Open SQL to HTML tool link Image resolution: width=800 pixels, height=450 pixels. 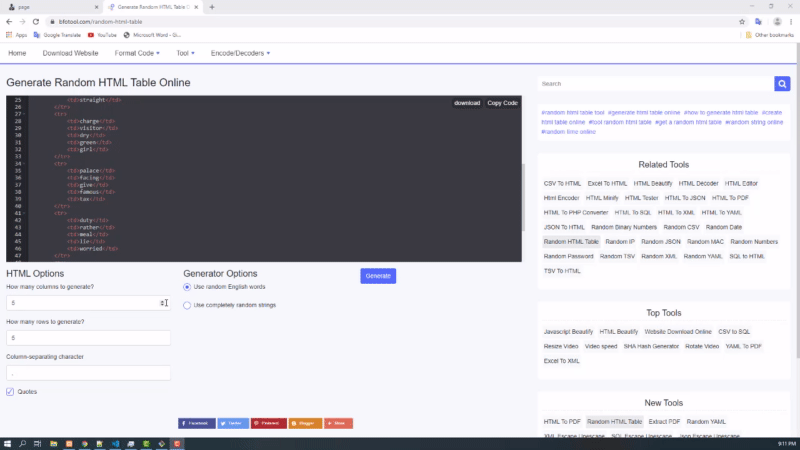747,257
